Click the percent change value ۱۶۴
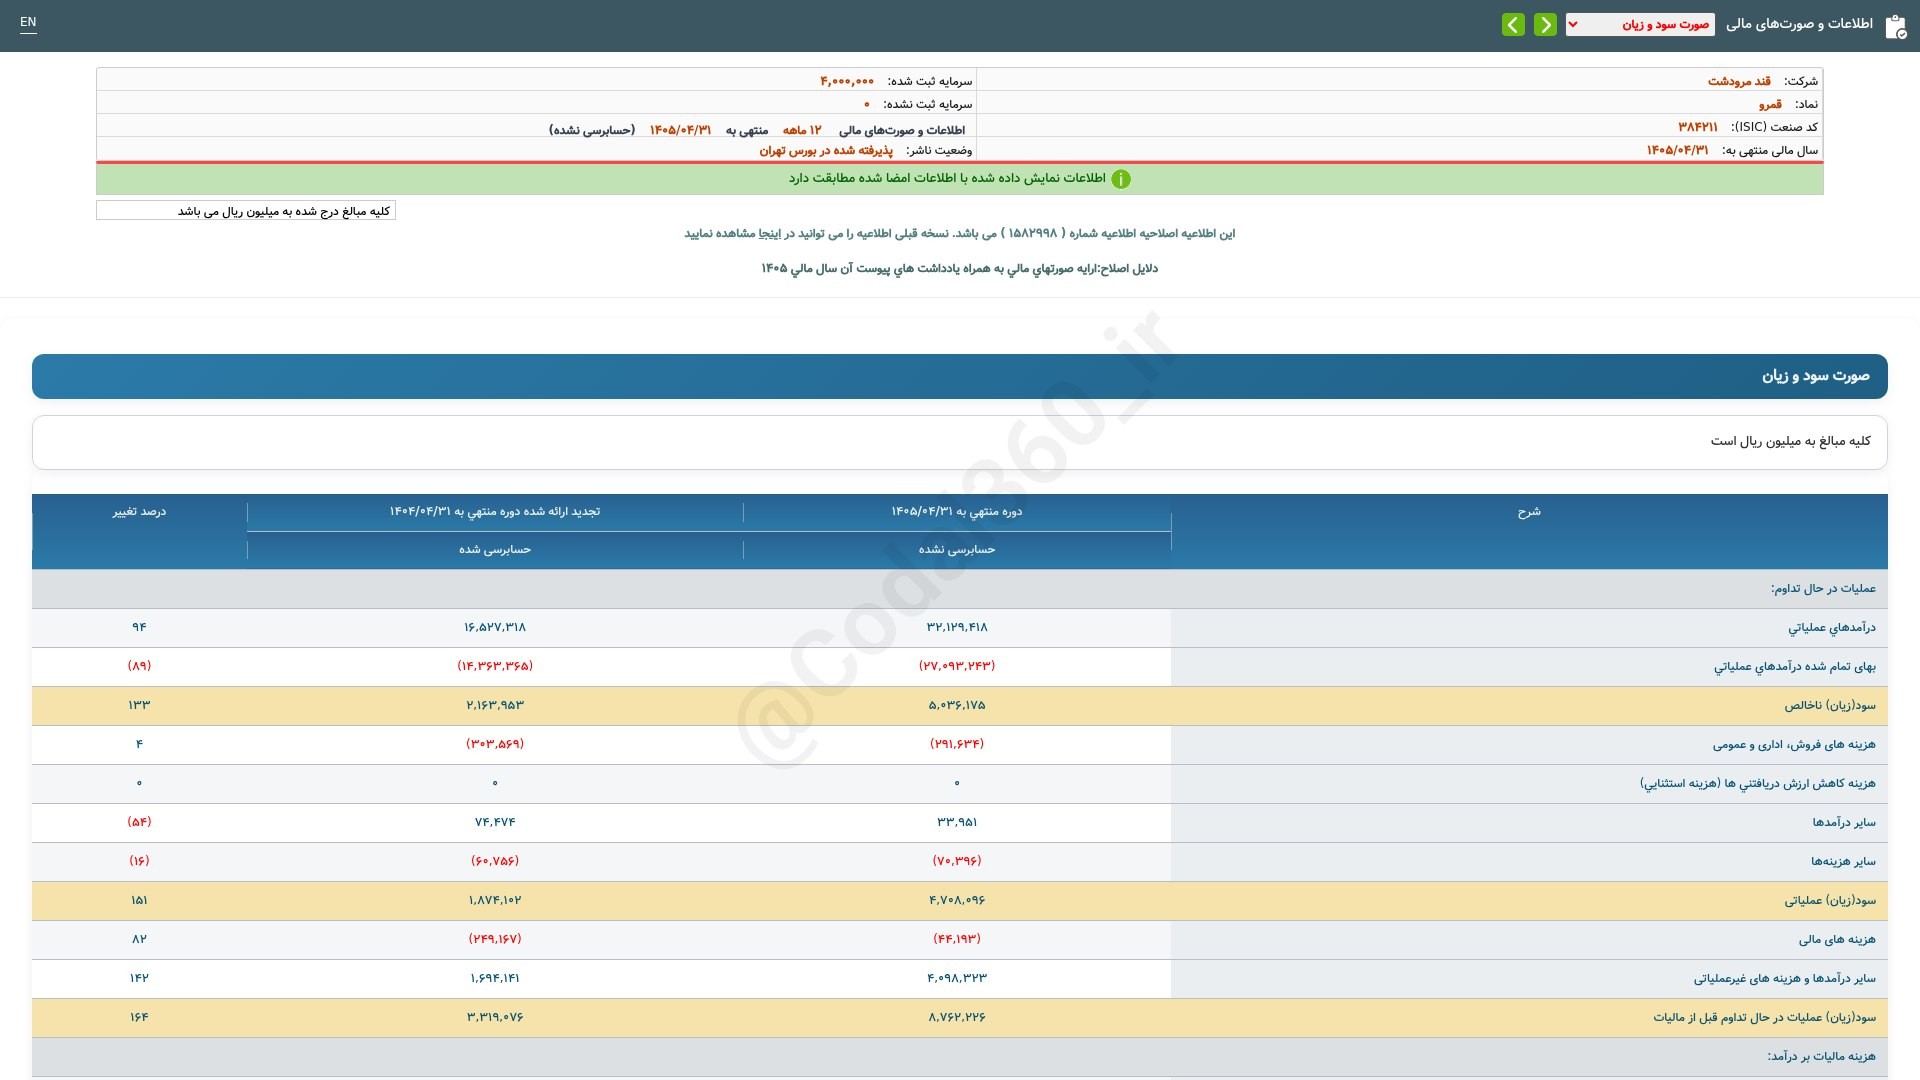 139,1017
